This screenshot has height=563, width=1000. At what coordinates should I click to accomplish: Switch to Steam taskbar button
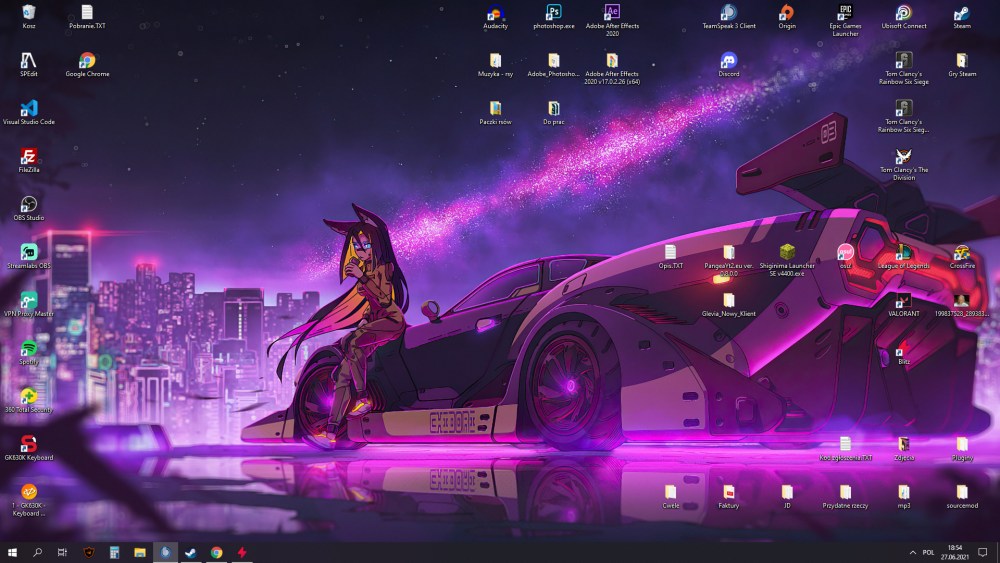[191, 552]
